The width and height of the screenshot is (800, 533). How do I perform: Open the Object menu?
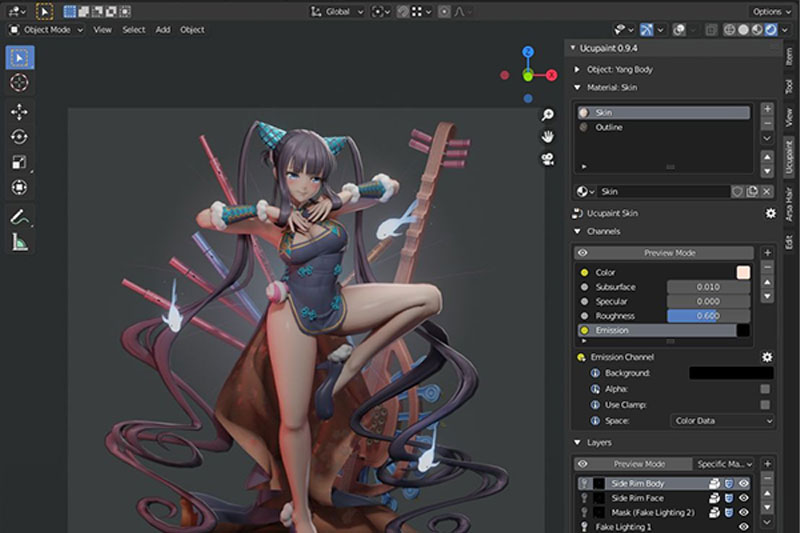coord(192,30)
